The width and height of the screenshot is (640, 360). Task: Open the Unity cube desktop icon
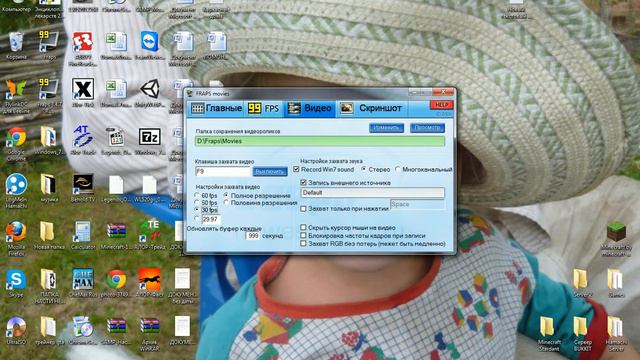150,90
